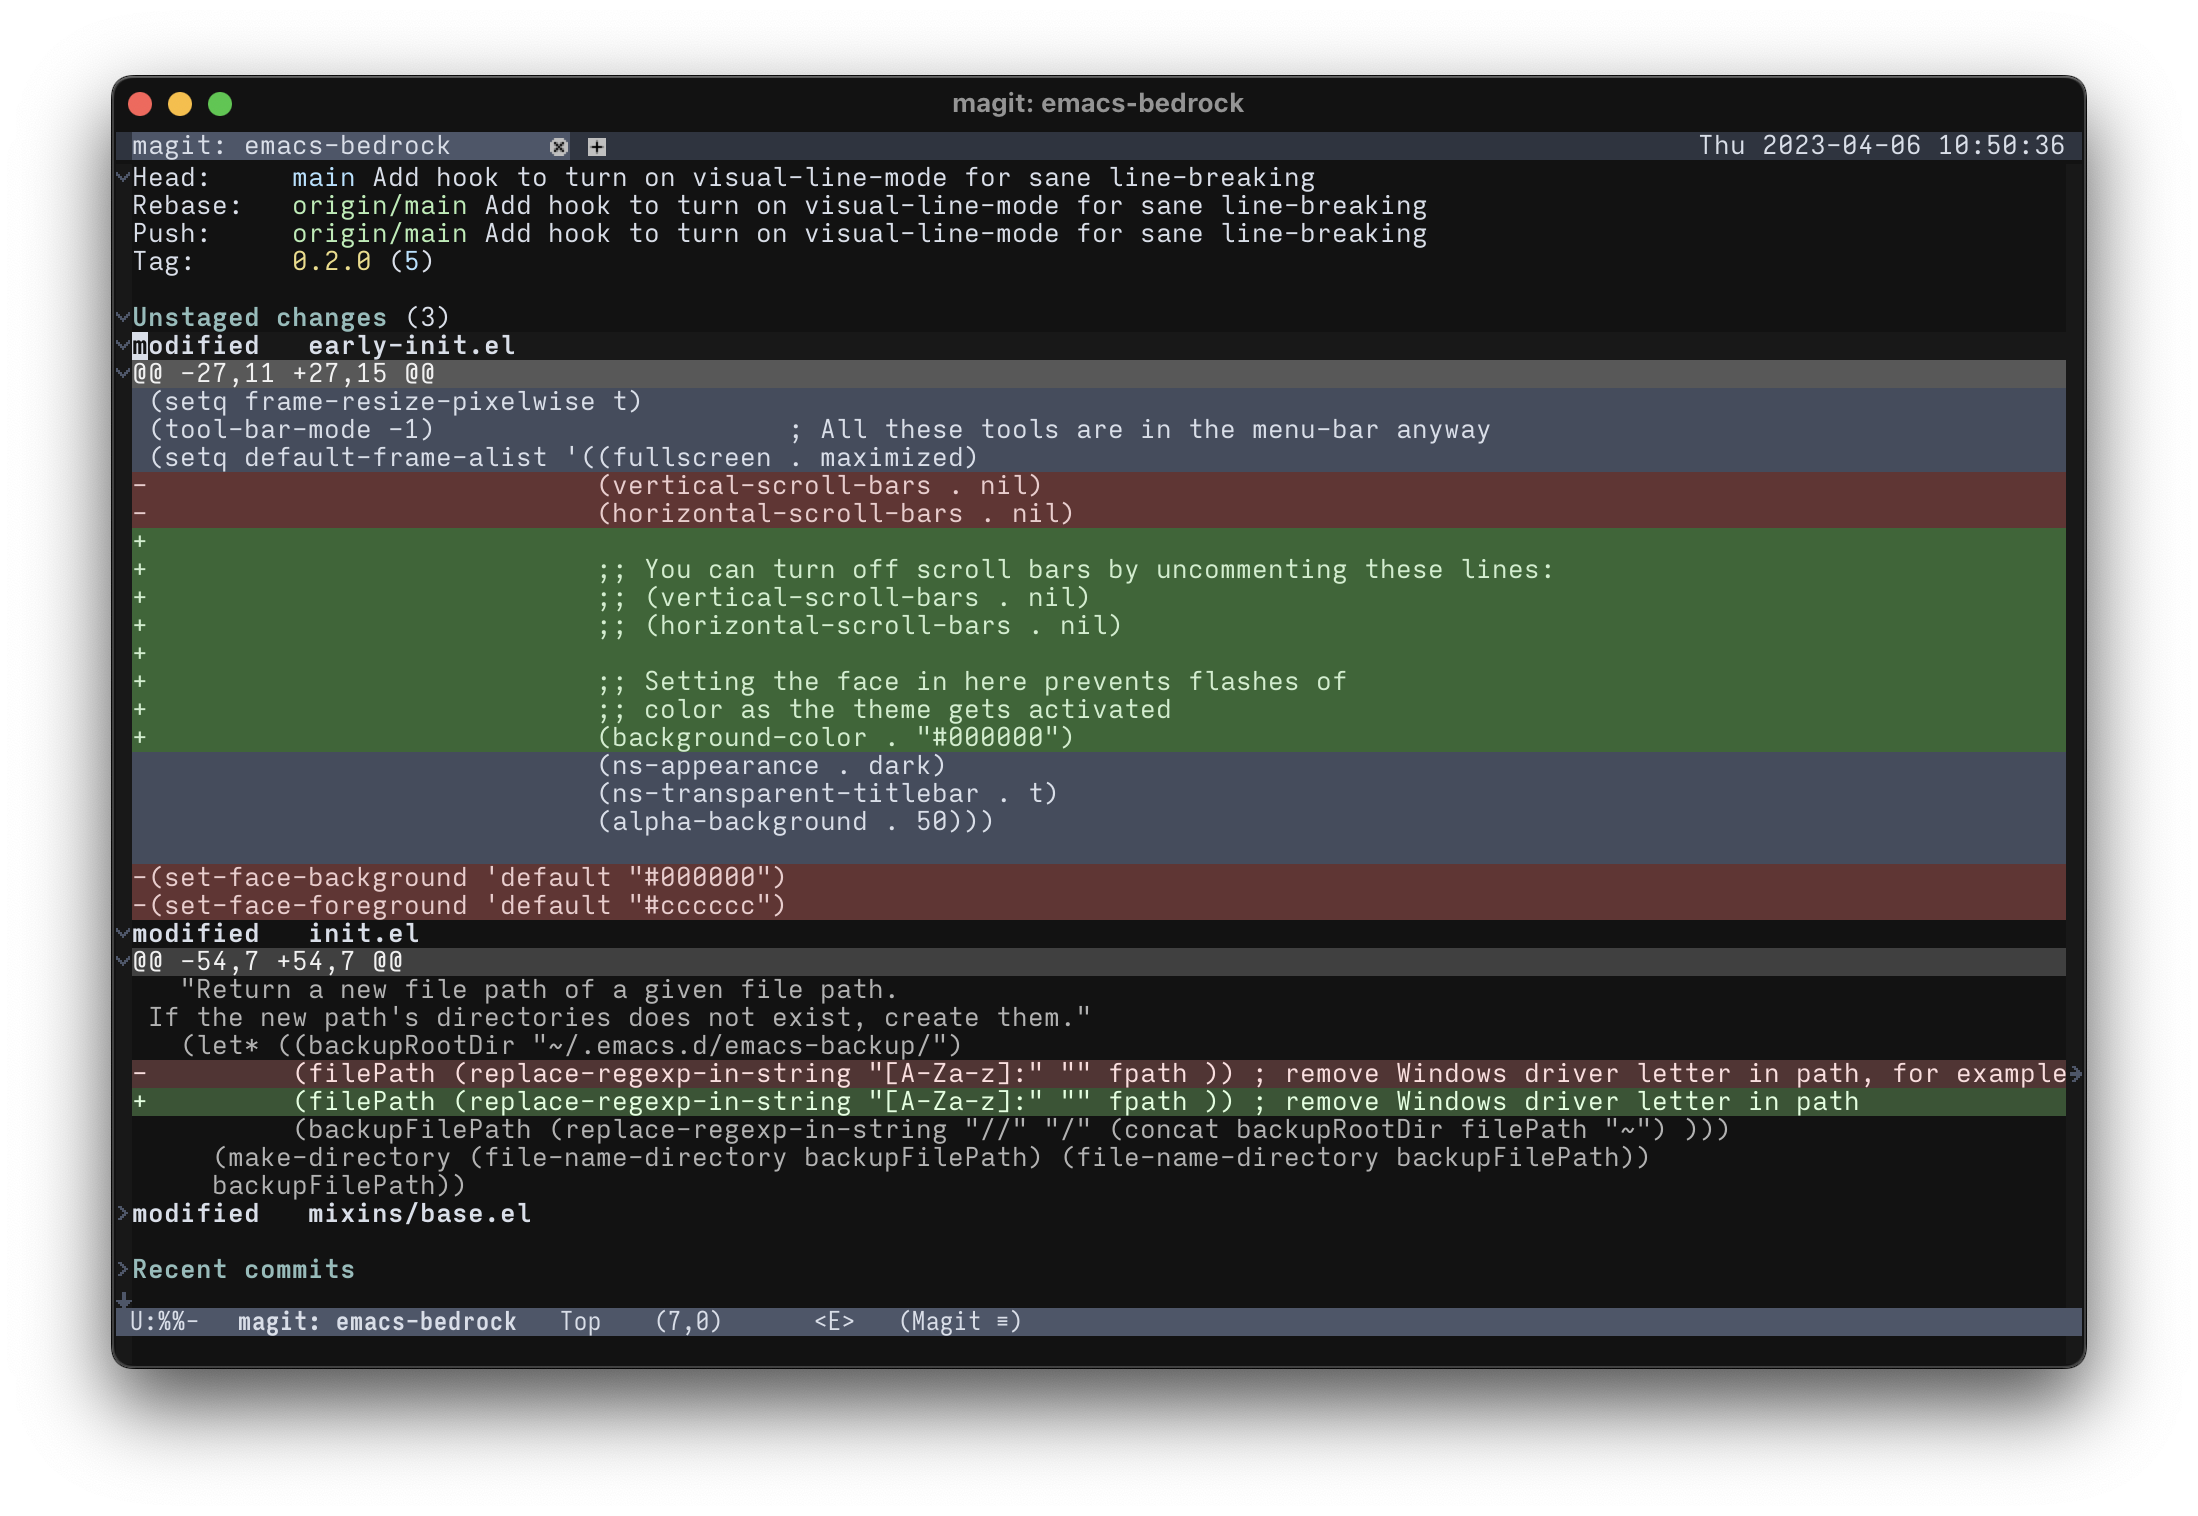Click the date and time in the tab bar
The image size is (2198, 1516).
pyautogui.click(x=1882, y=145)
